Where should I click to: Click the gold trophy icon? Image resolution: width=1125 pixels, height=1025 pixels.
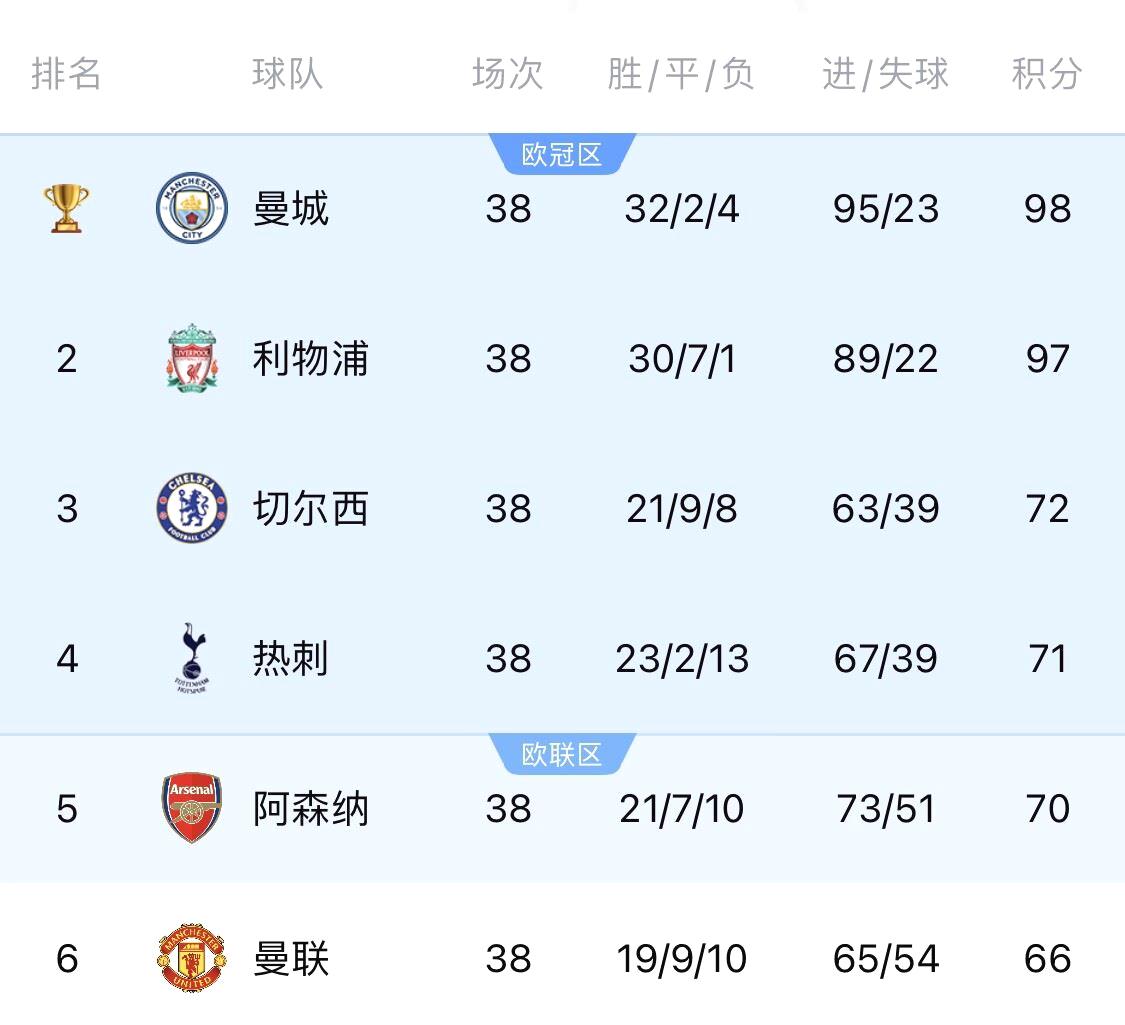tap(66, 208)
